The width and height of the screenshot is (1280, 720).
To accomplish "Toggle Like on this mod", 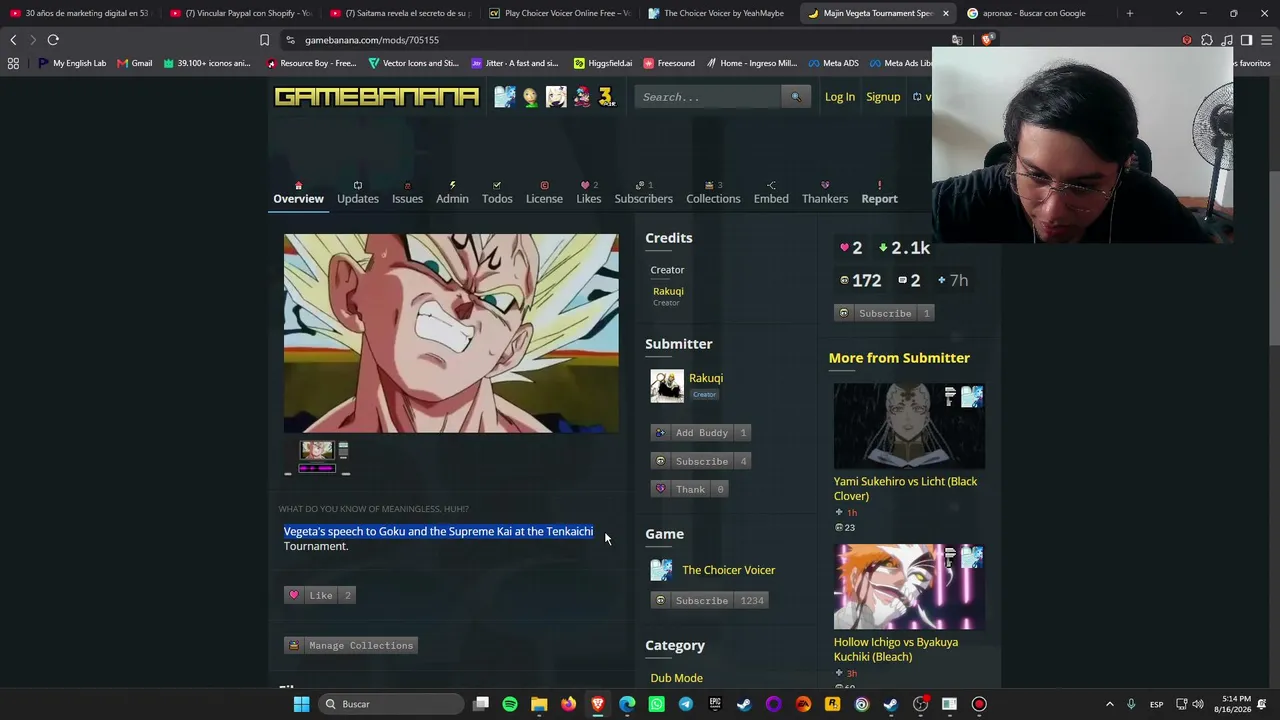I will [x=320, y=595].
